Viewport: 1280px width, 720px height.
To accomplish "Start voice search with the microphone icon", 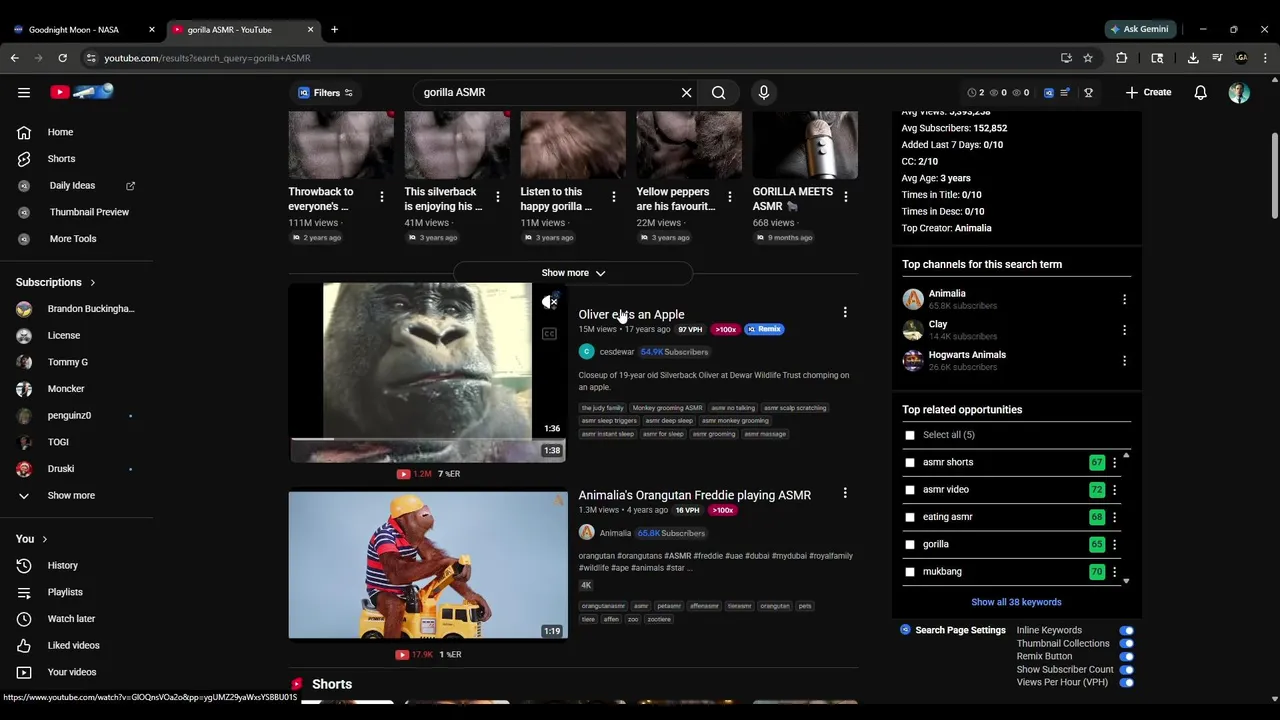I will click(x=764, y=92).
